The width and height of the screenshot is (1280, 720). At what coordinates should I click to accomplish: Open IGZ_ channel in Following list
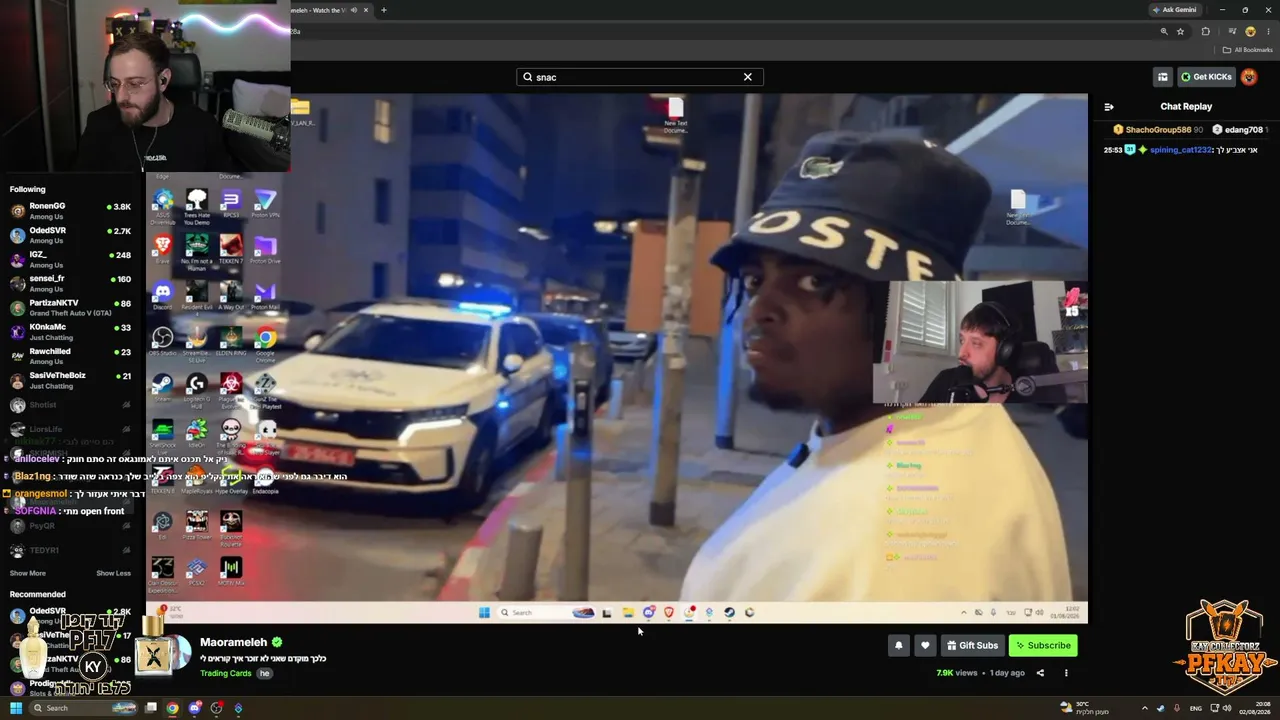pyautogui.click(x=71, y=259)
